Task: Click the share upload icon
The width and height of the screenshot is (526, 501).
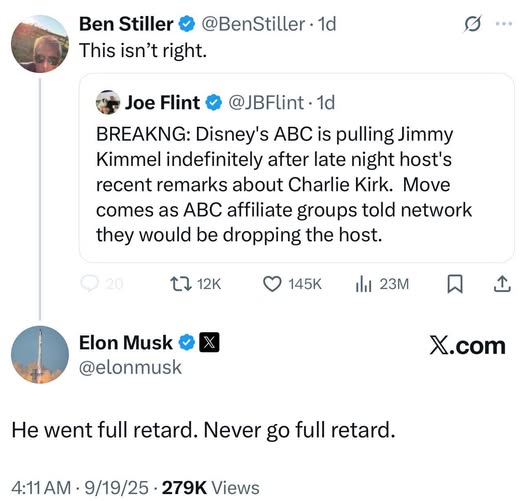Action: [502, 284]
